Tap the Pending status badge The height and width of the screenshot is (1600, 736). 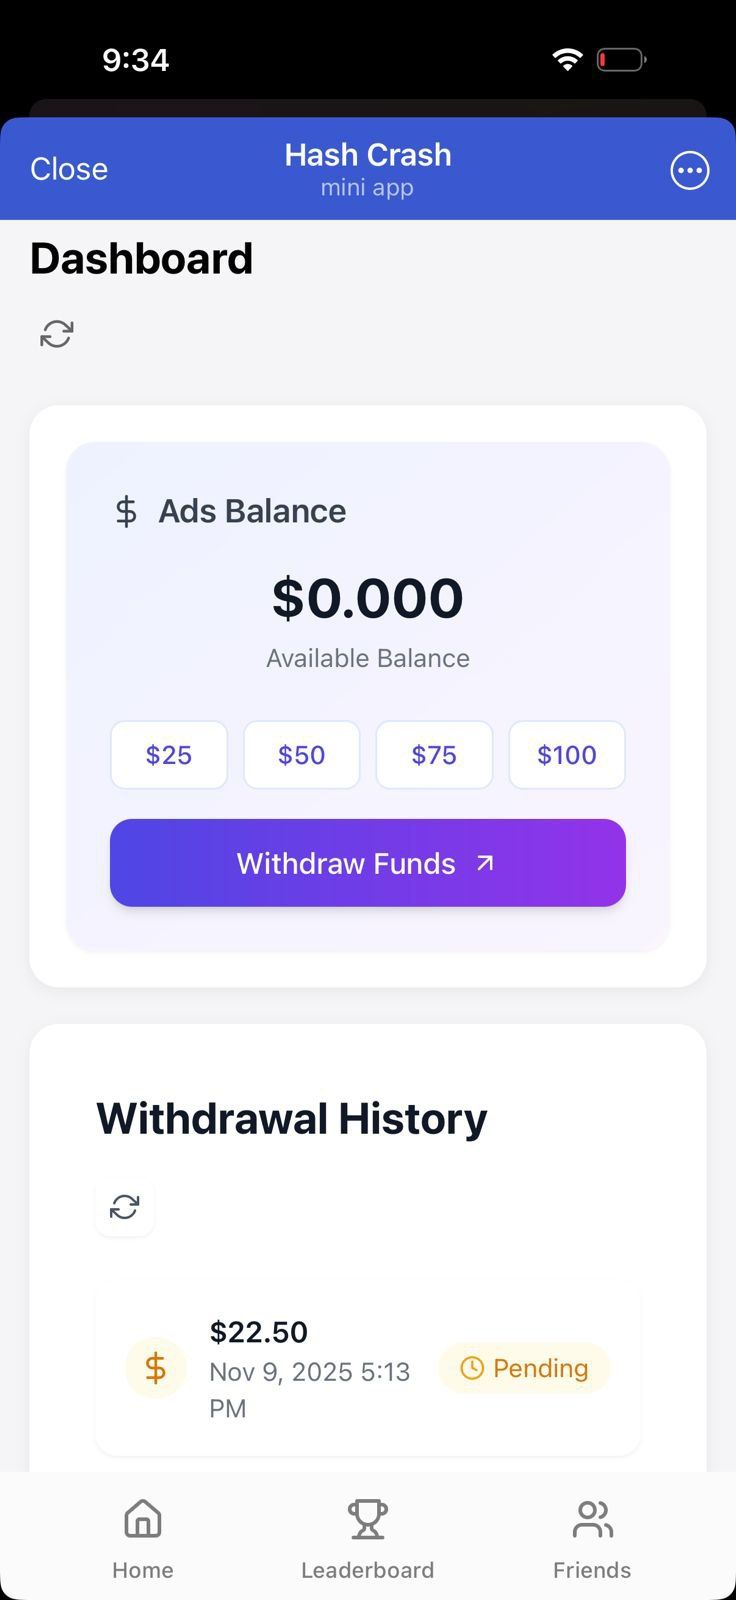click(524, 1368)
